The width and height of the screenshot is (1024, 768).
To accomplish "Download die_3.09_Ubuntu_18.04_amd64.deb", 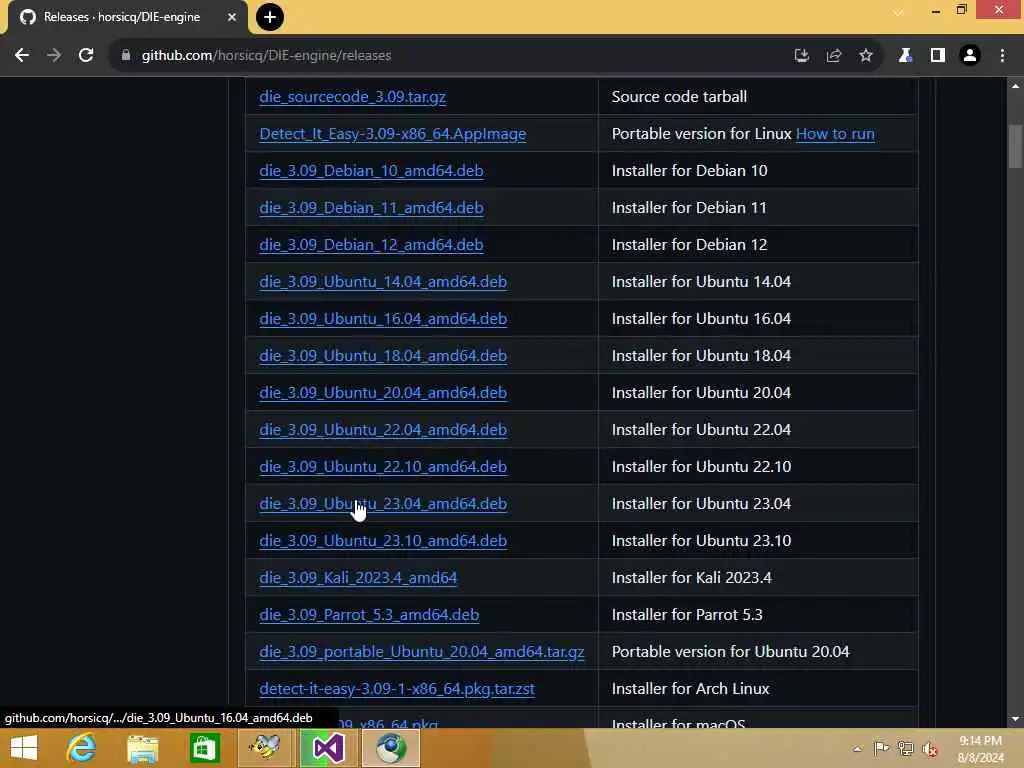I will pyautogui.click(x=383, y=356).
